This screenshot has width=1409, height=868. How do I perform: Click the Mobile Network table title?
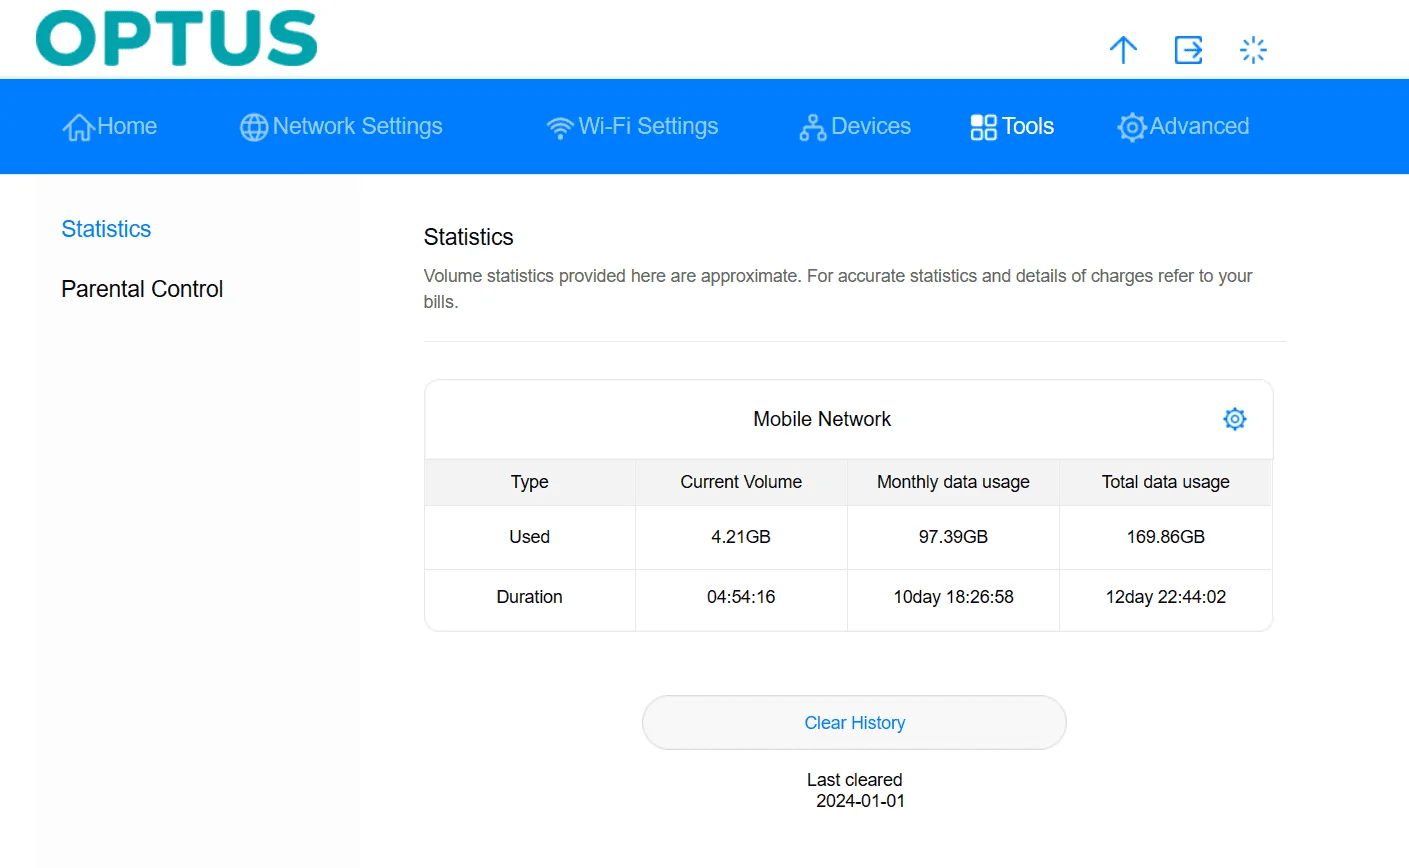click(822, 419)
